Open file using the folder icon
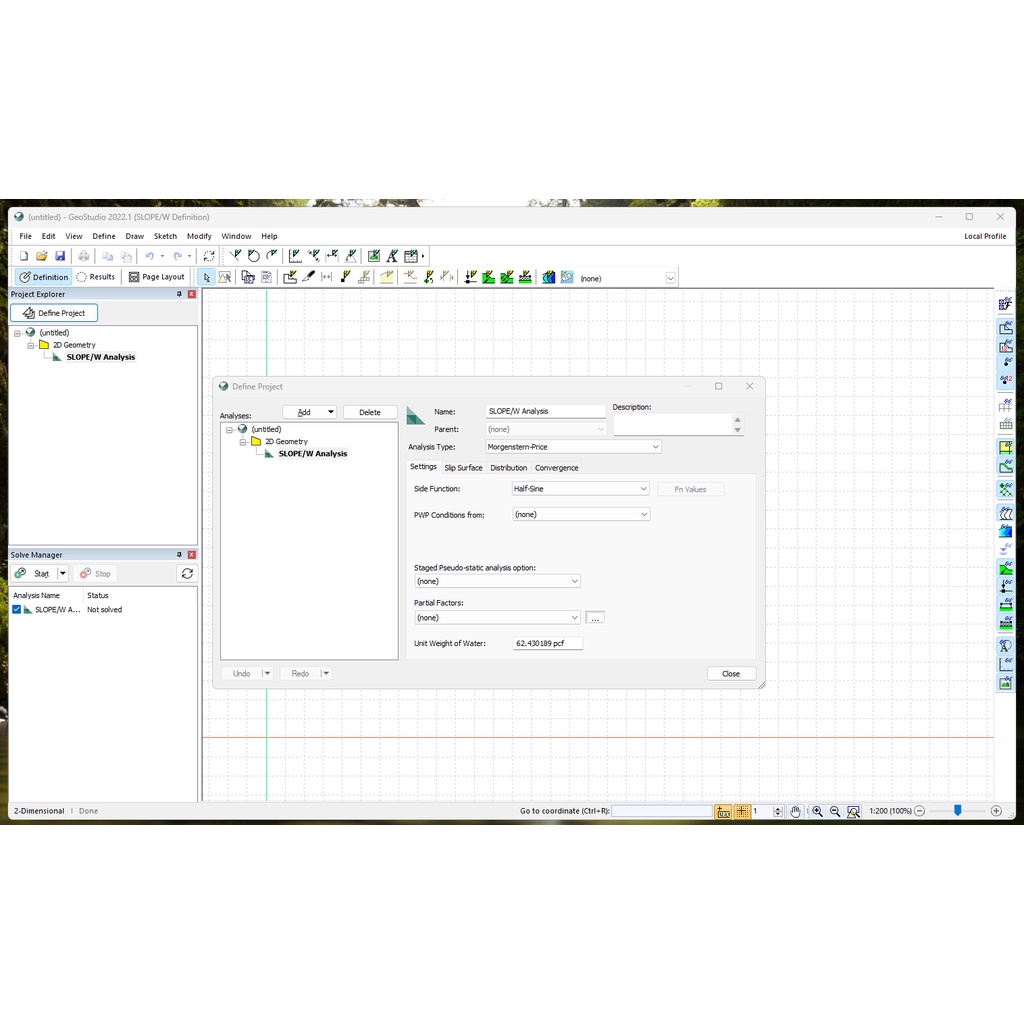1024x1024 pixels. 42,256
